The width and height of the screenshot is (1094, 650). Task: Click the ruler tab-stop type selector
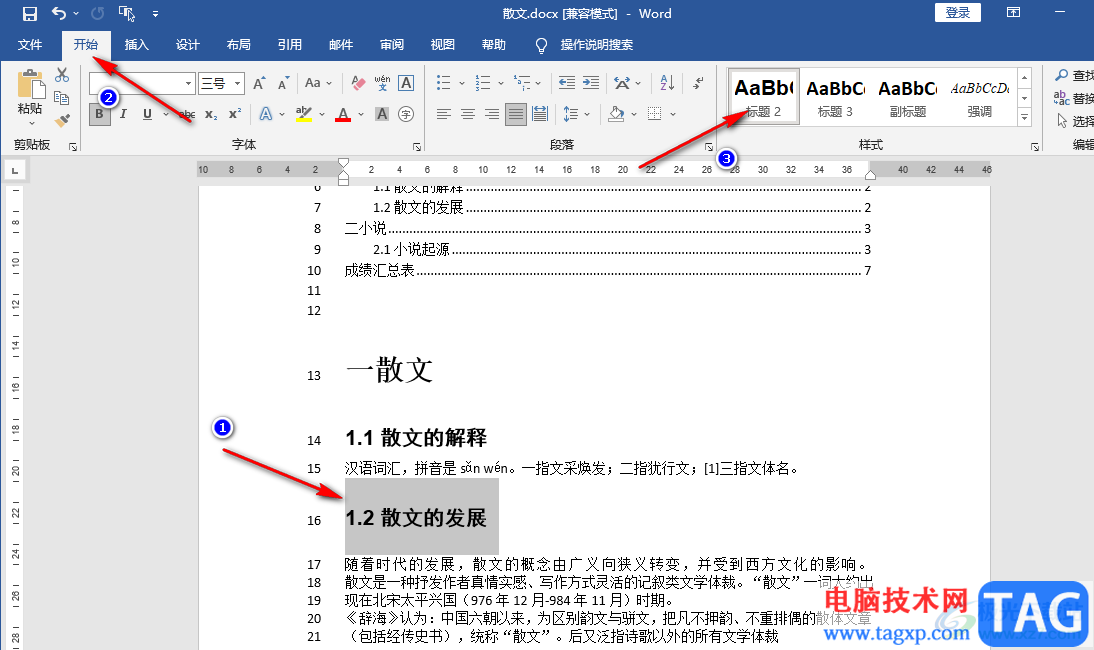click(15, 169)
